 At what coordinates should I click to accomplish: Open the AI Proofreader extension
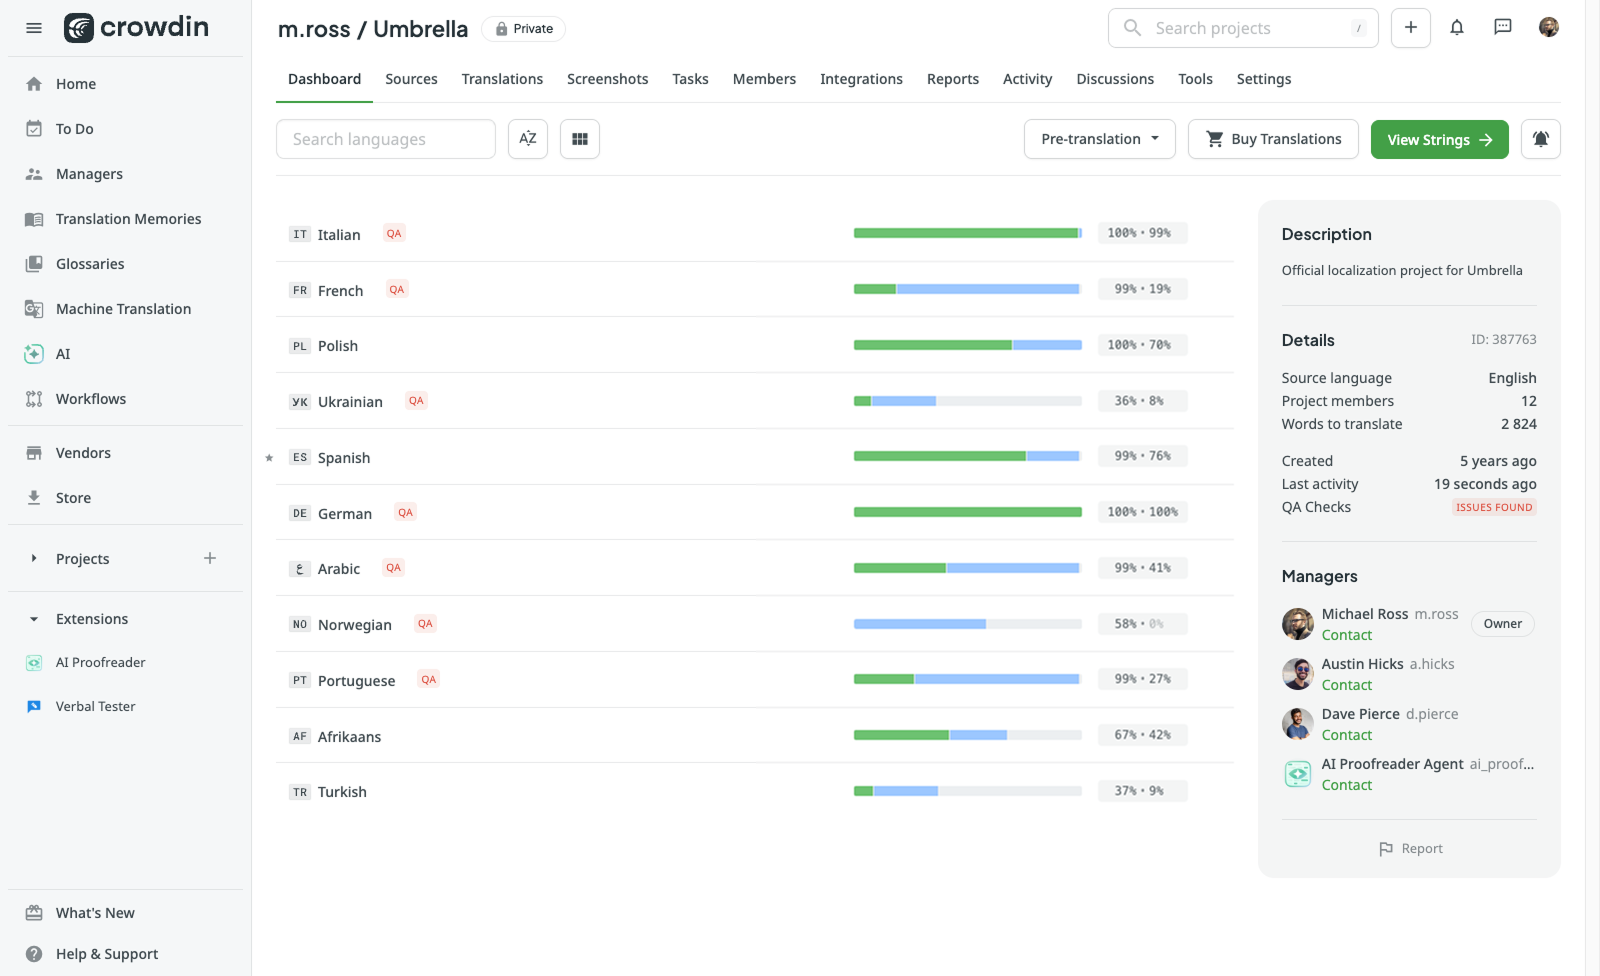(x=99, y=662)
